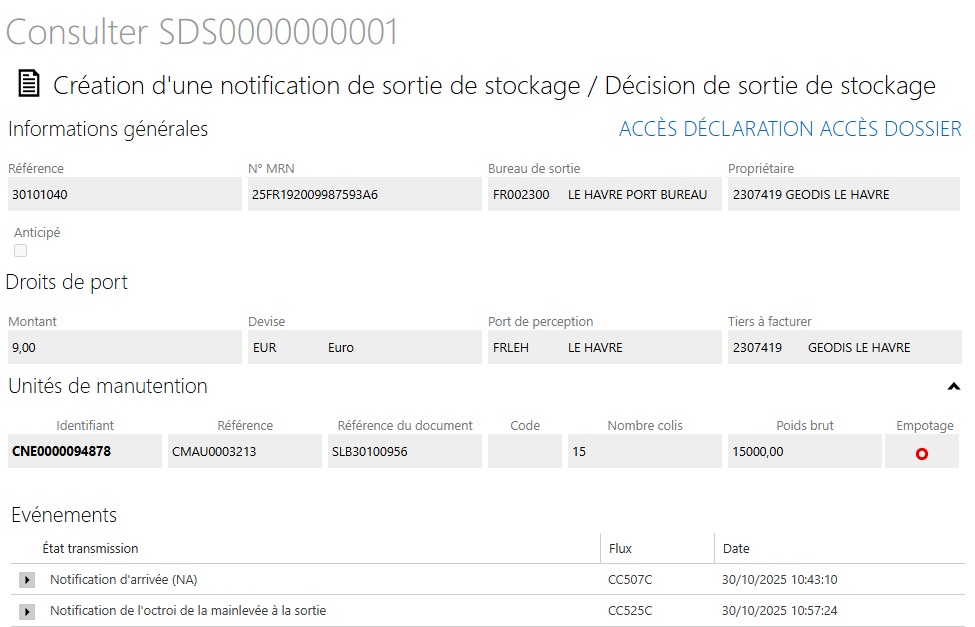Select identifier CNE0000094878 in handling units
975x627 pixels.
pyautogui.click(x=84, y=452)
